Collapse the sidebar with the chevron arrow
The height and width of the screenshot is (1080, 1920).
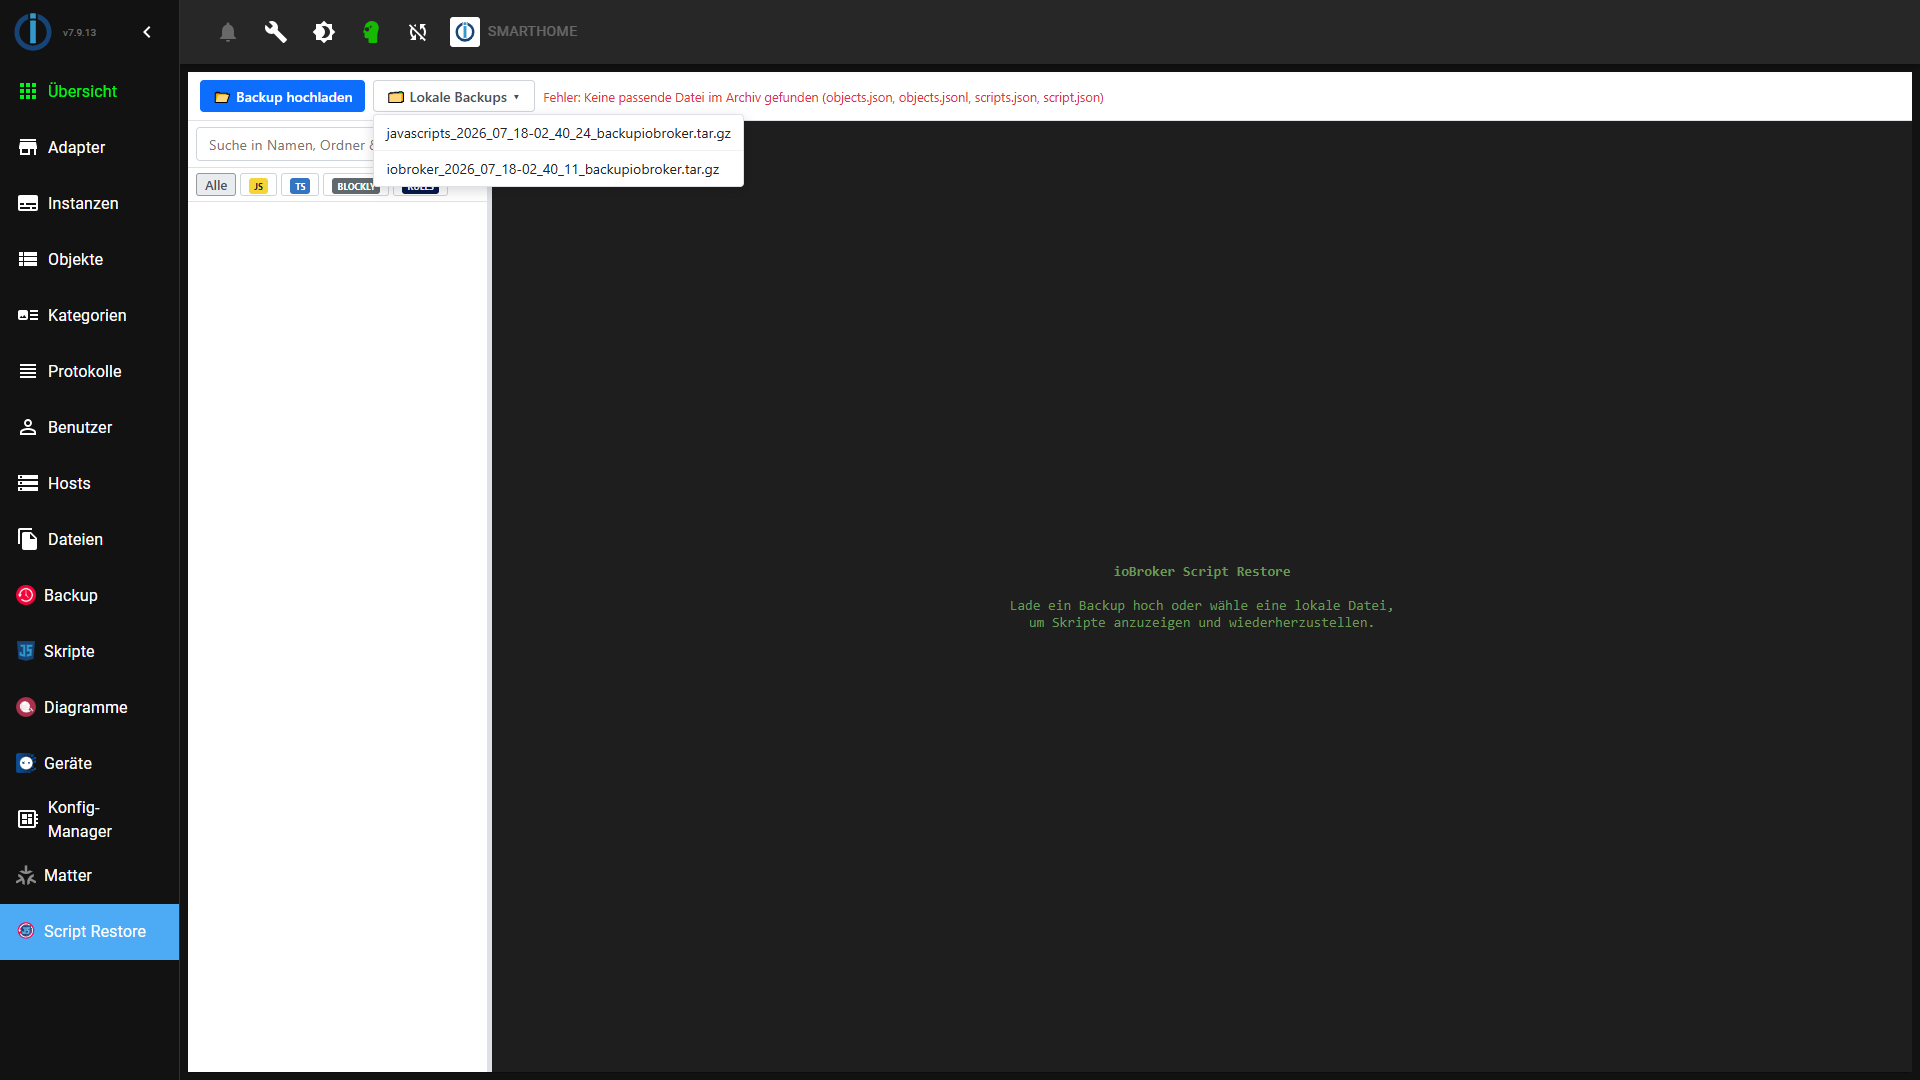click(147, 32)
